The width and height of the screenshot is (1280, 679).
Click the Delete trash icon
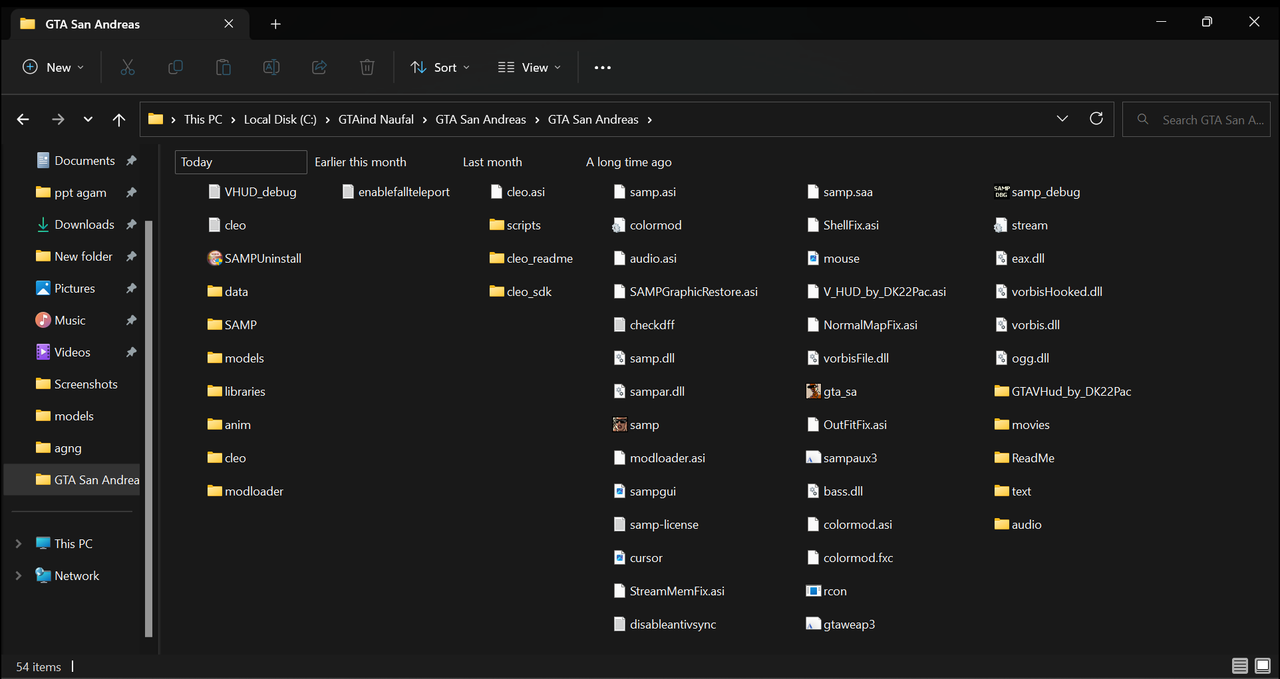click(367, 67)
